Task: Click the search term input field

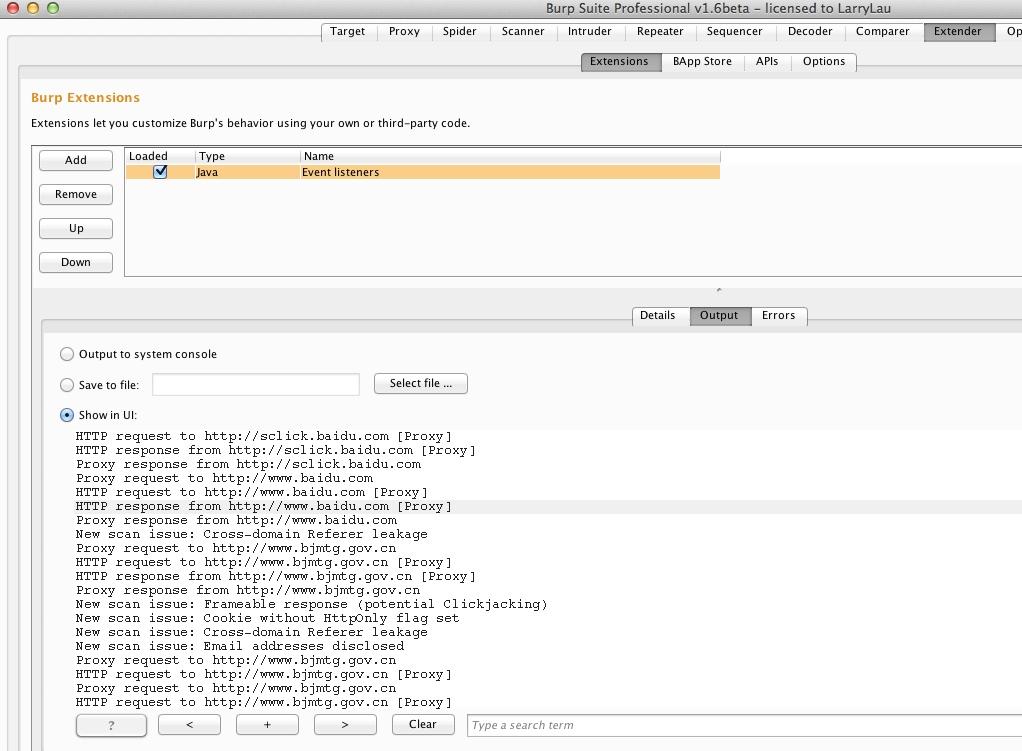Action: 743,725
